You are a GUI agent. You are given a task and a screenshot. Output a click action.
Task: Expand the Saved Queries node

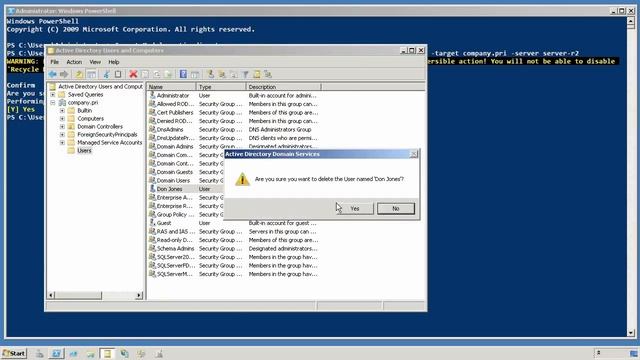click(x=53, y=94)
